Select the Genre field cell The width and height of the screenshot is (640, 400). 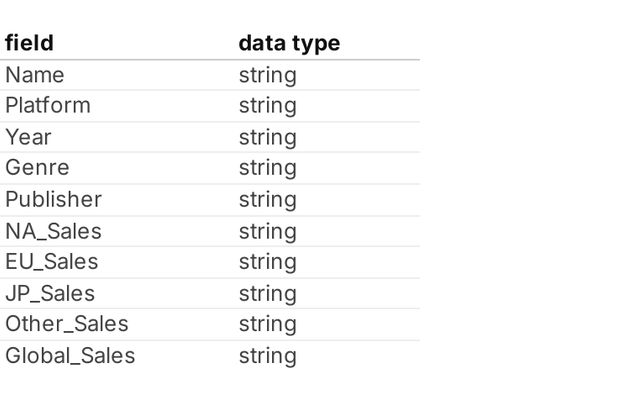[x=37, y=168]
